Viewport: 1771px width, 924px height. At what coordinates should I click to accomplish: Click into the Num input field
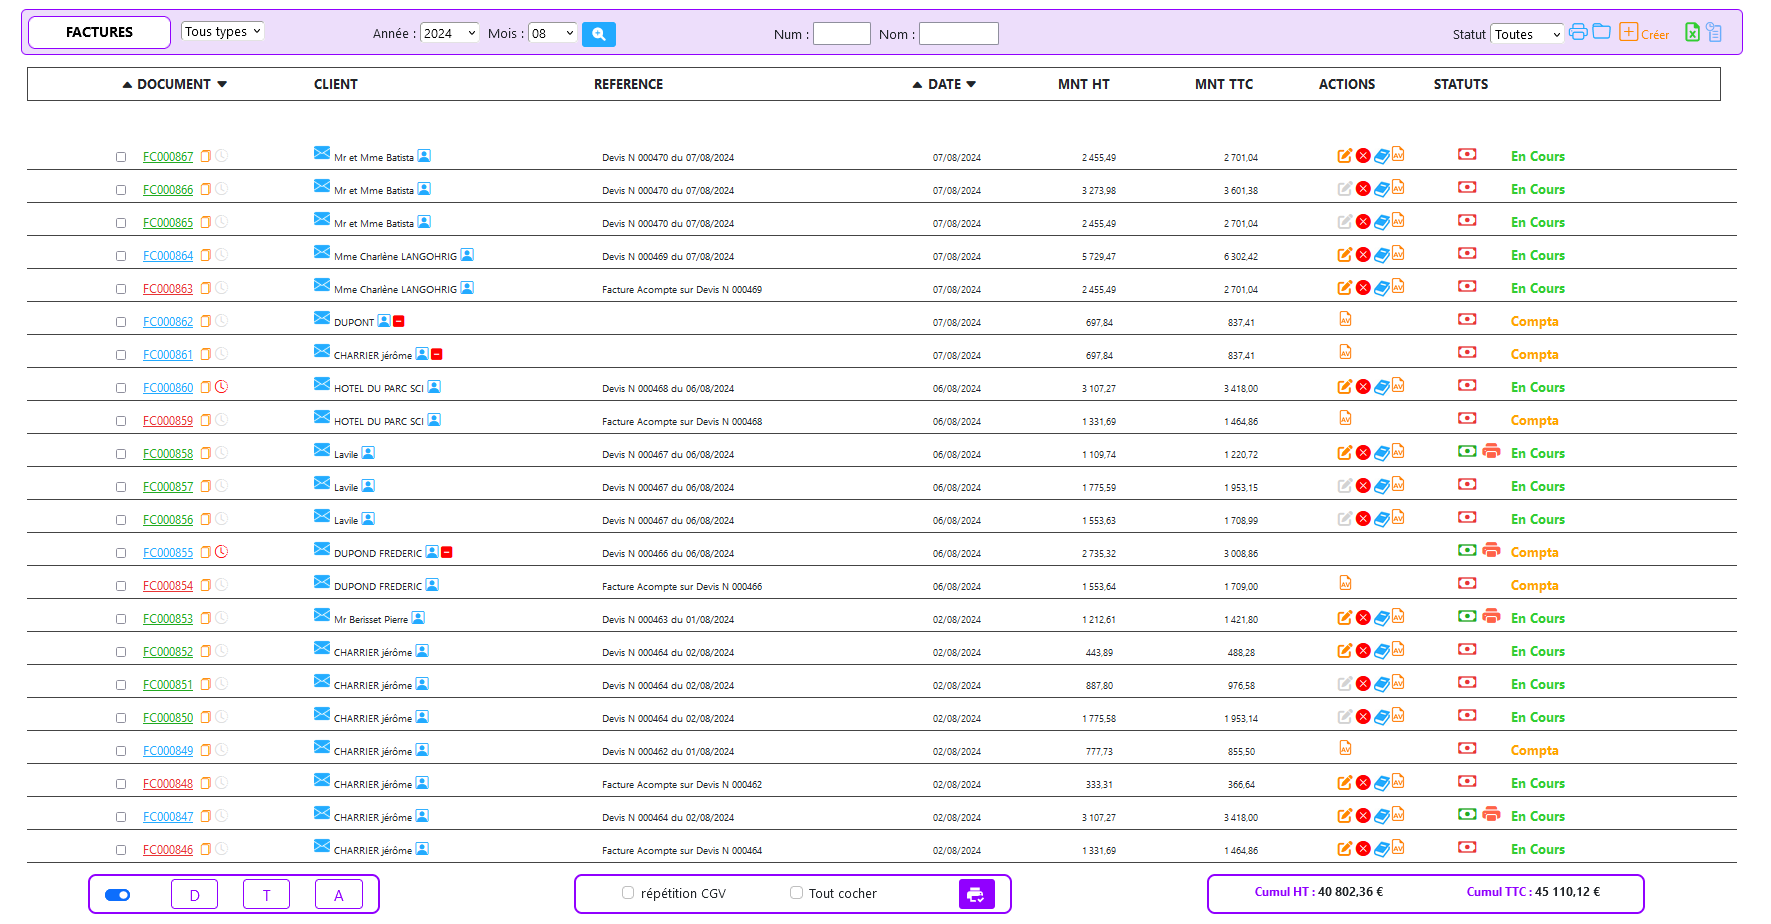pyautogui.click(x=842, y=34)
